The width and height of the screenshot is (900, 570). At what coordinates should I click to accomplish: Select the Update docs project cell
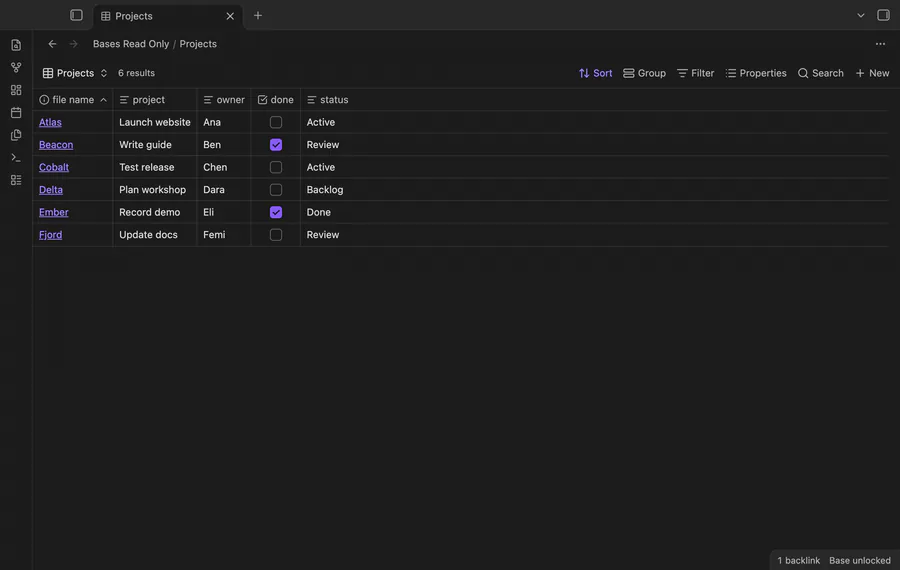coord(155,234)
